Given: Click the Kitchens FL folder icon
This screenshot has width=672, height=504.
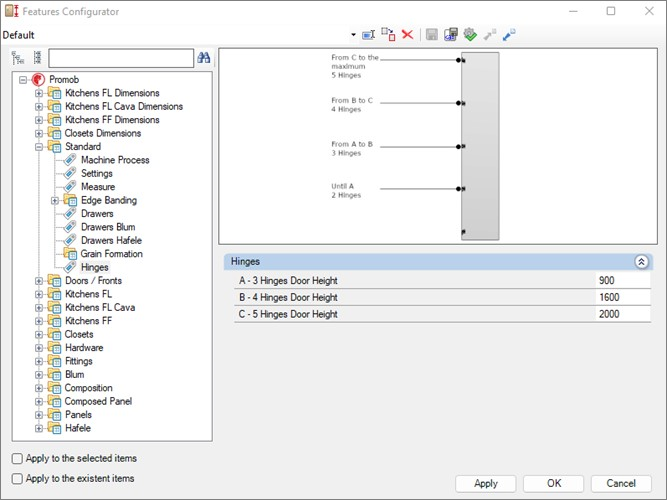Looking at the screenshot, I should tap(54, 294).
